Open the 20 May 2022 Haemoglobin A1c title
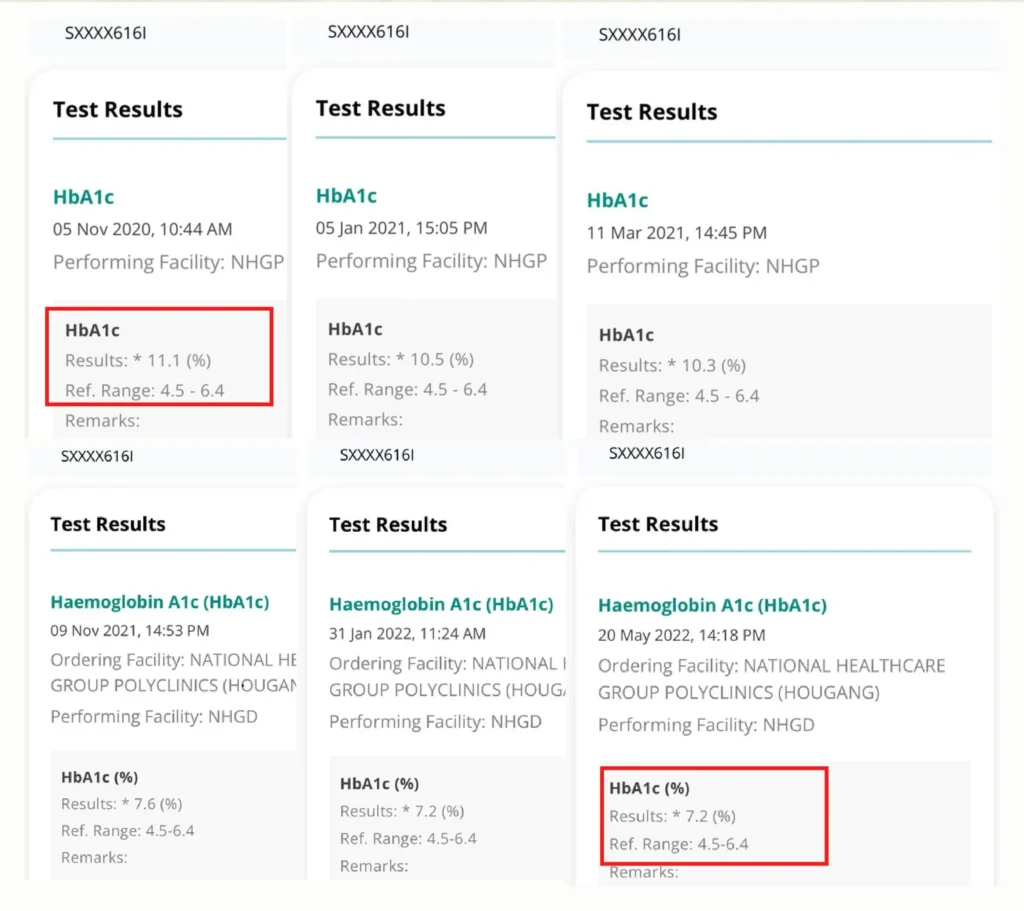Viewport: 1024px width, 911px height. [712, 605]
